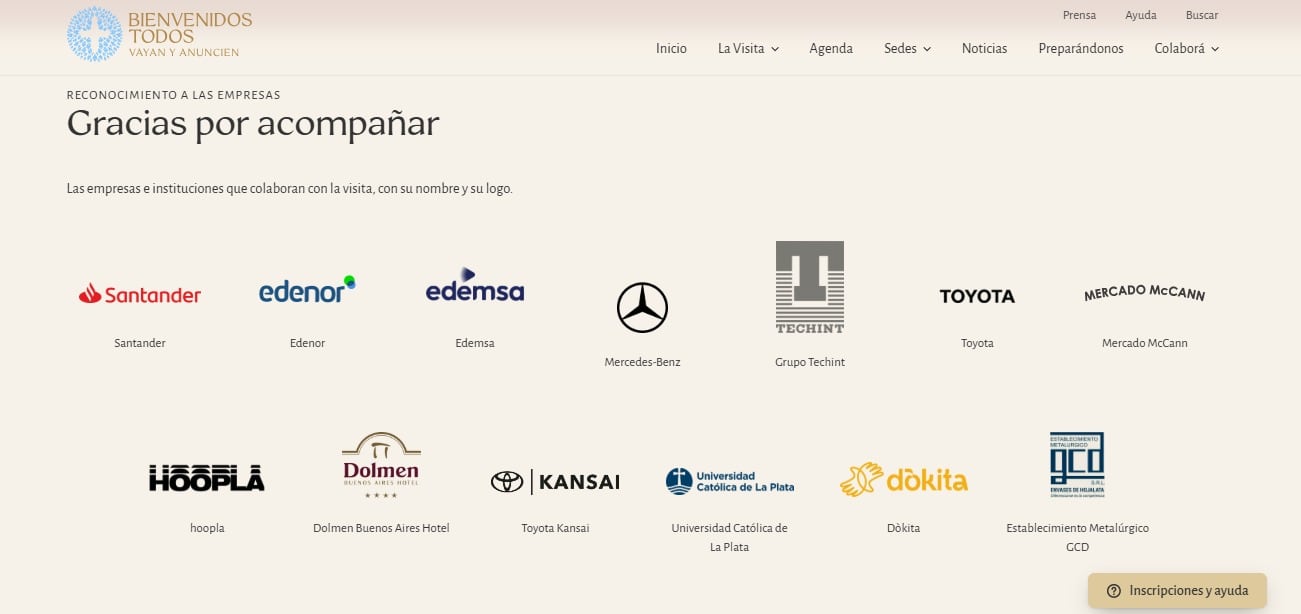The height and width of the screenshot is (614, 1301).
Task: Click the Santander logo
Action: click(140, 294)
